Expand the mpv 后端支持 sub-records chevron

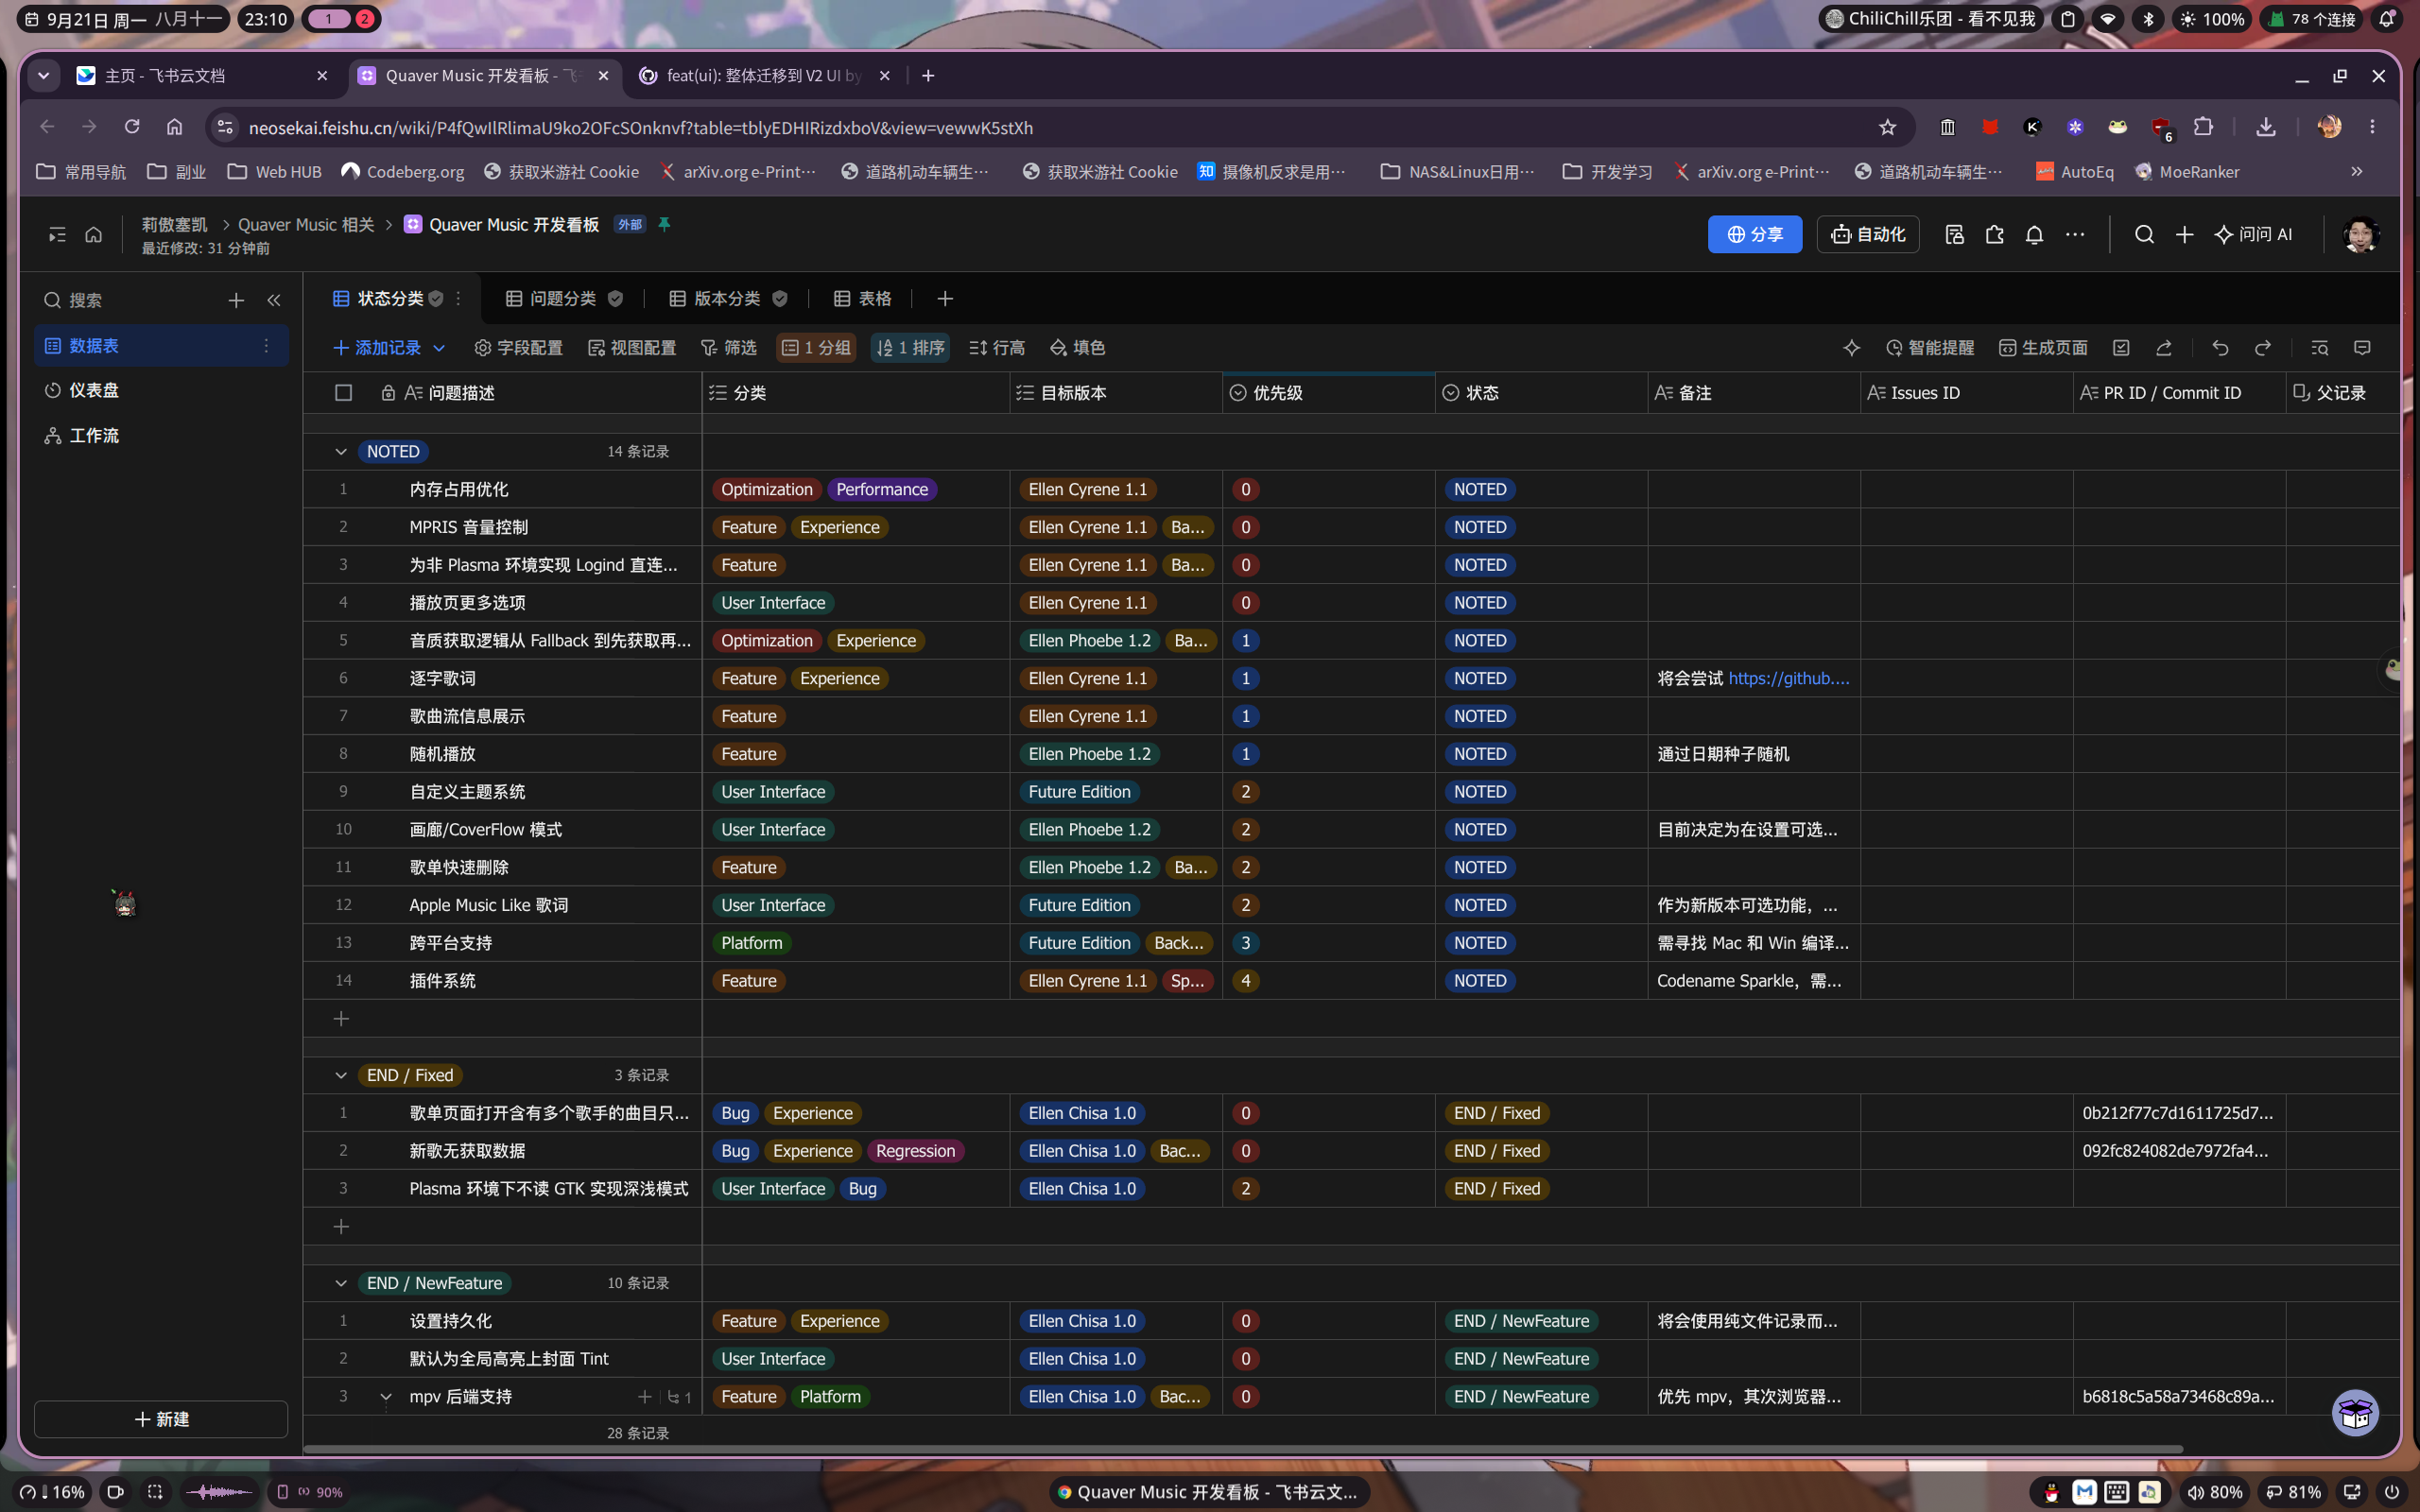point(385,1397)
